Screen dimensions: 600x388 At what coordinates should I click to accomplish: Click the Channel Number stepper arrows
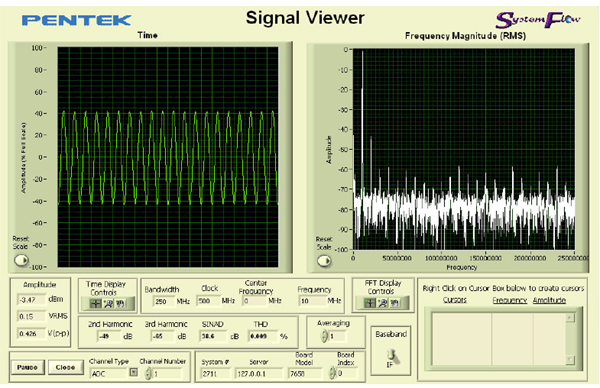point(148,373)
